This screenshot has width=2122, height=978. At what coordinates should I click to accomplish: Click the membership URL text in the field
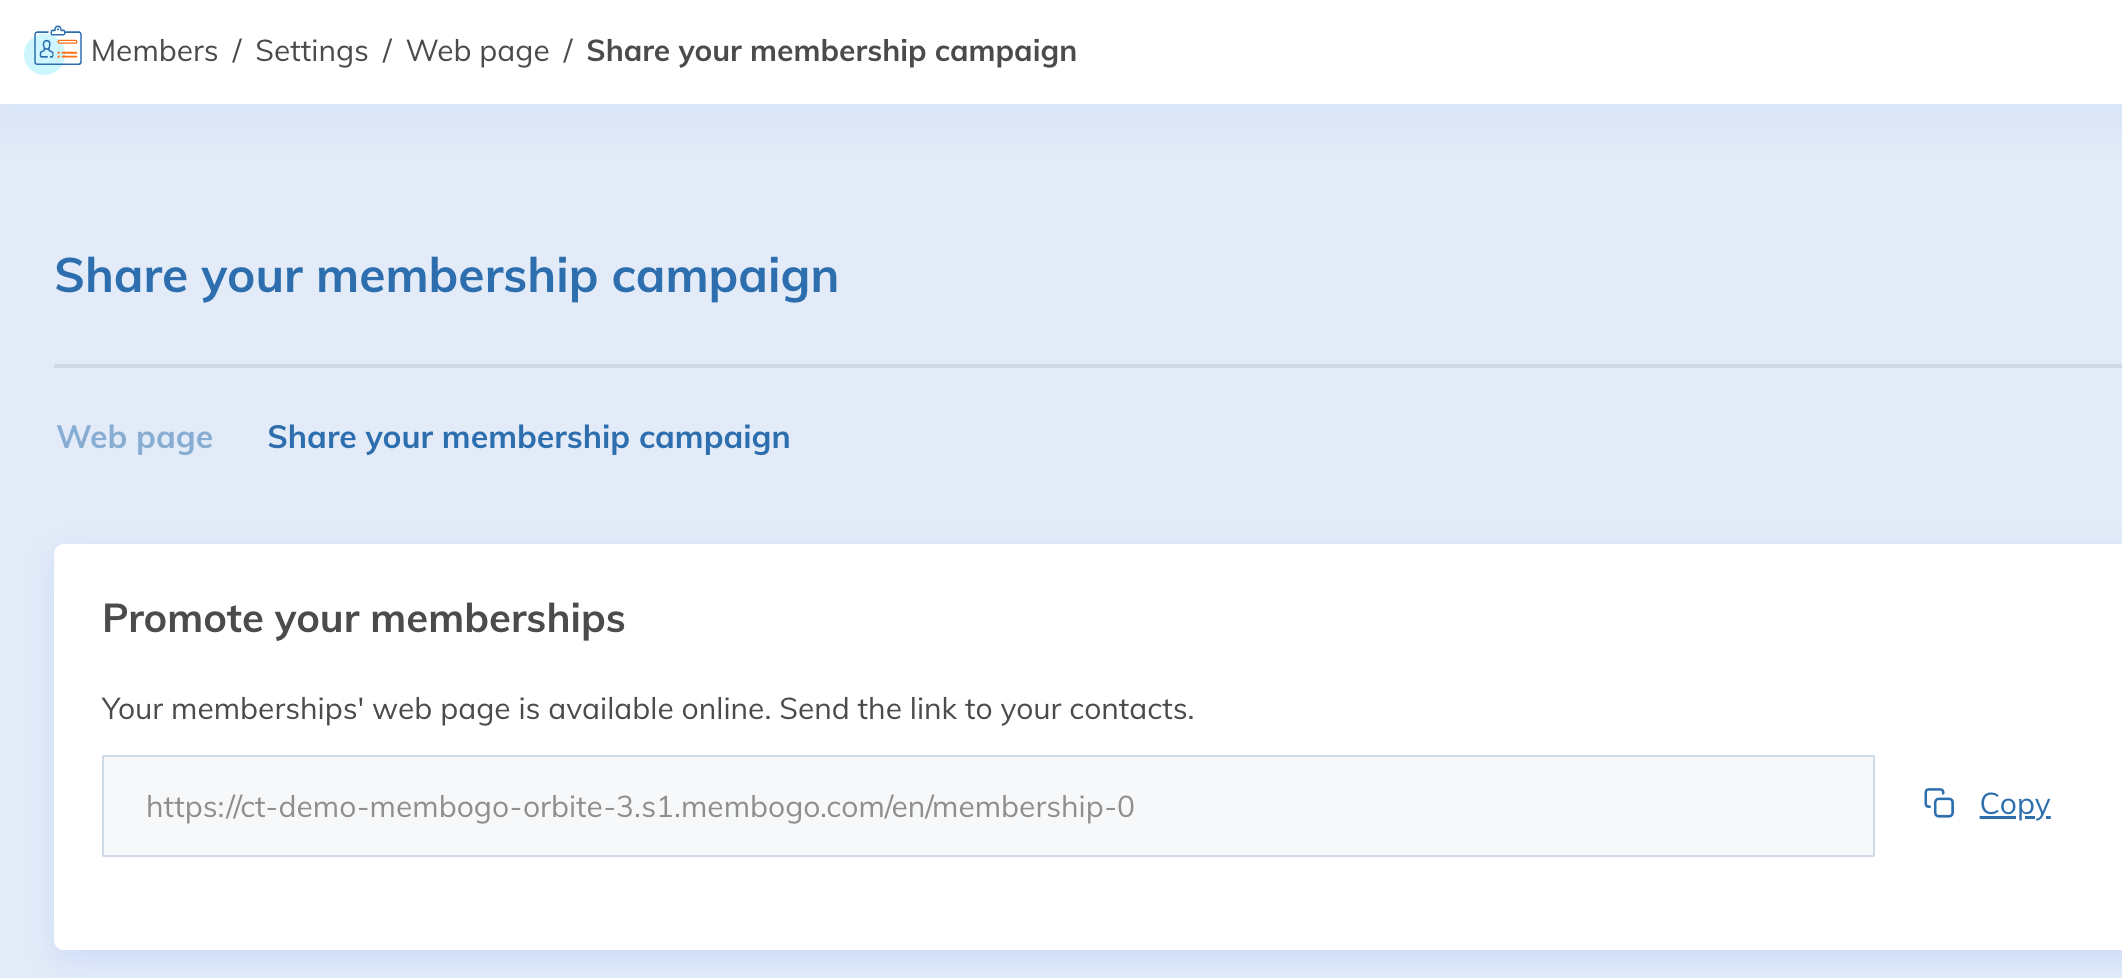(x=640, y=807)
